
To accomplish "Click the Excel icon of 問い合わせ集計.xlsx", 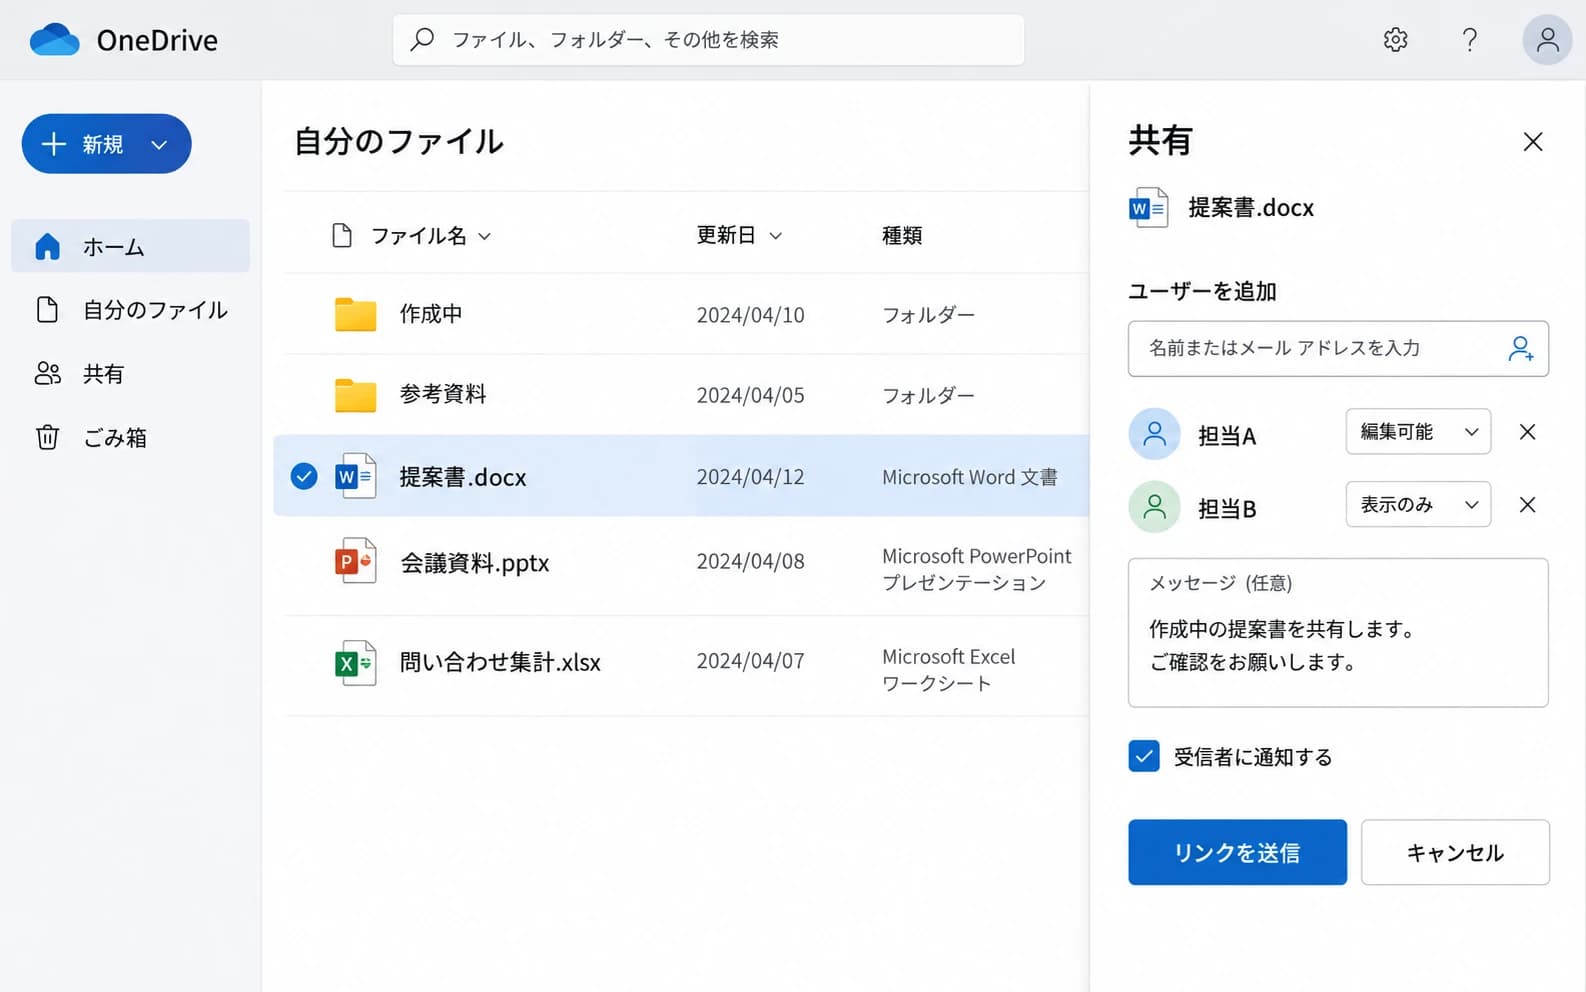I will click(x=355, y=662).
